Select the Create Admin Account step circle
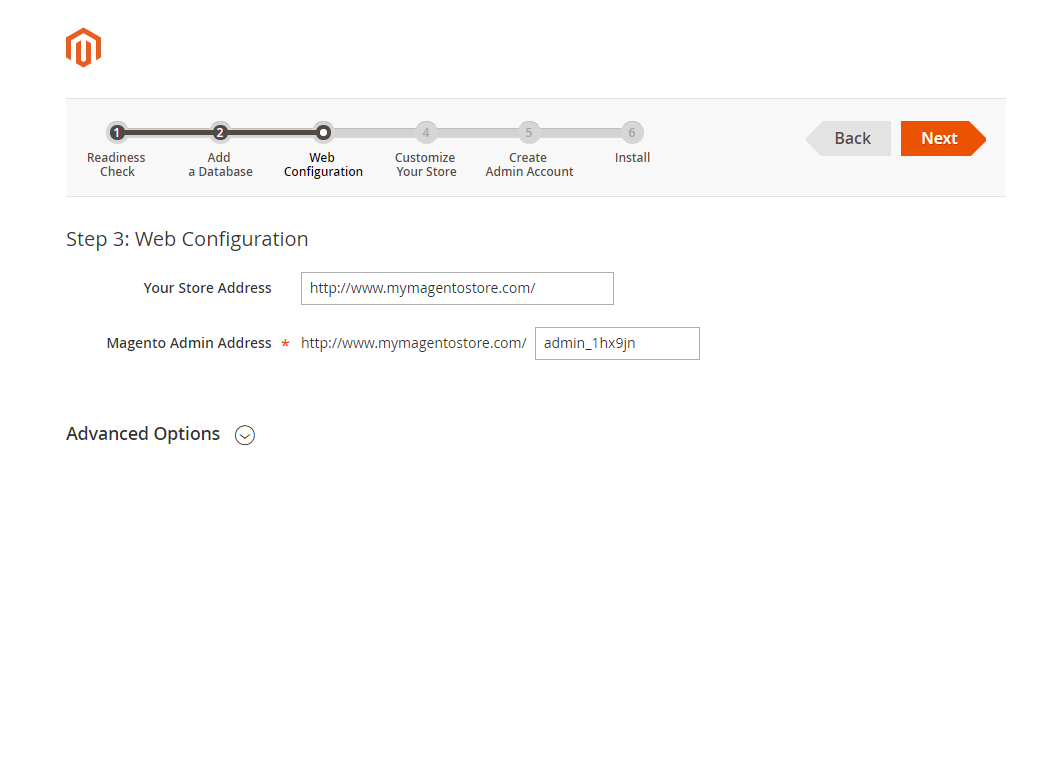Viewport: 1048px width, 784px height. [529, 132]
